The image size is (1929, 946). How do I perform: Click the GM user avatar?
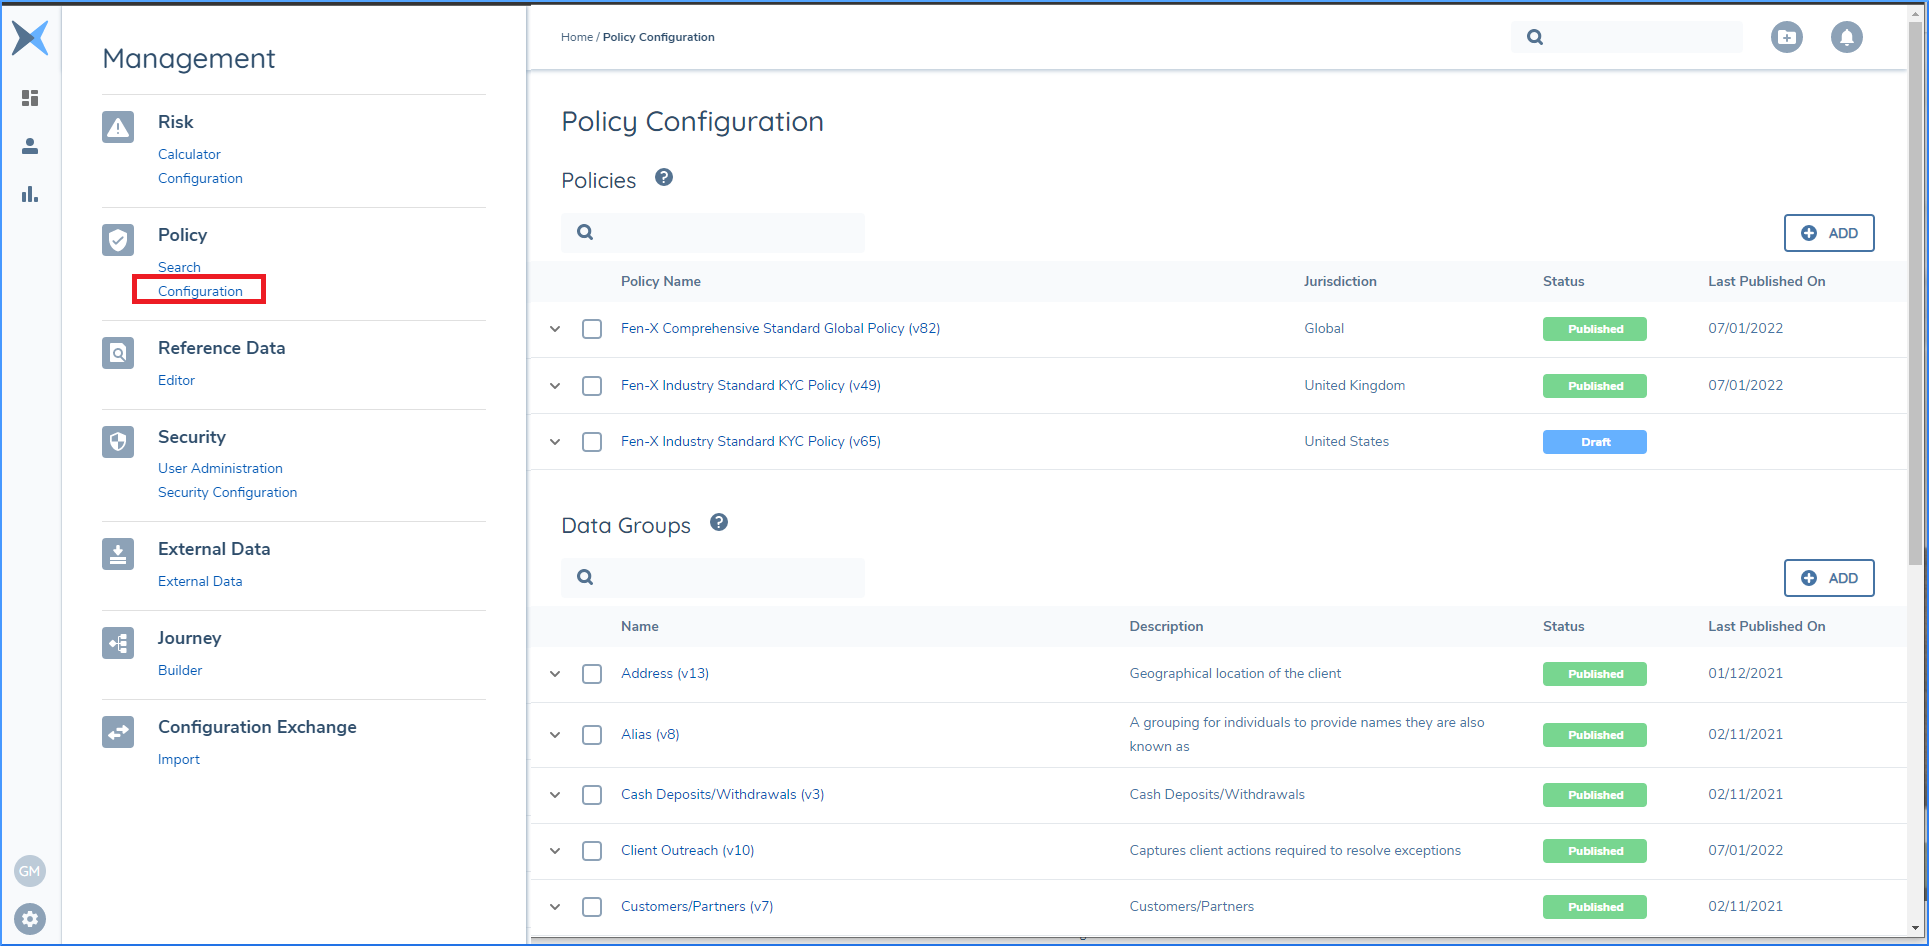(x=30, y=871)
